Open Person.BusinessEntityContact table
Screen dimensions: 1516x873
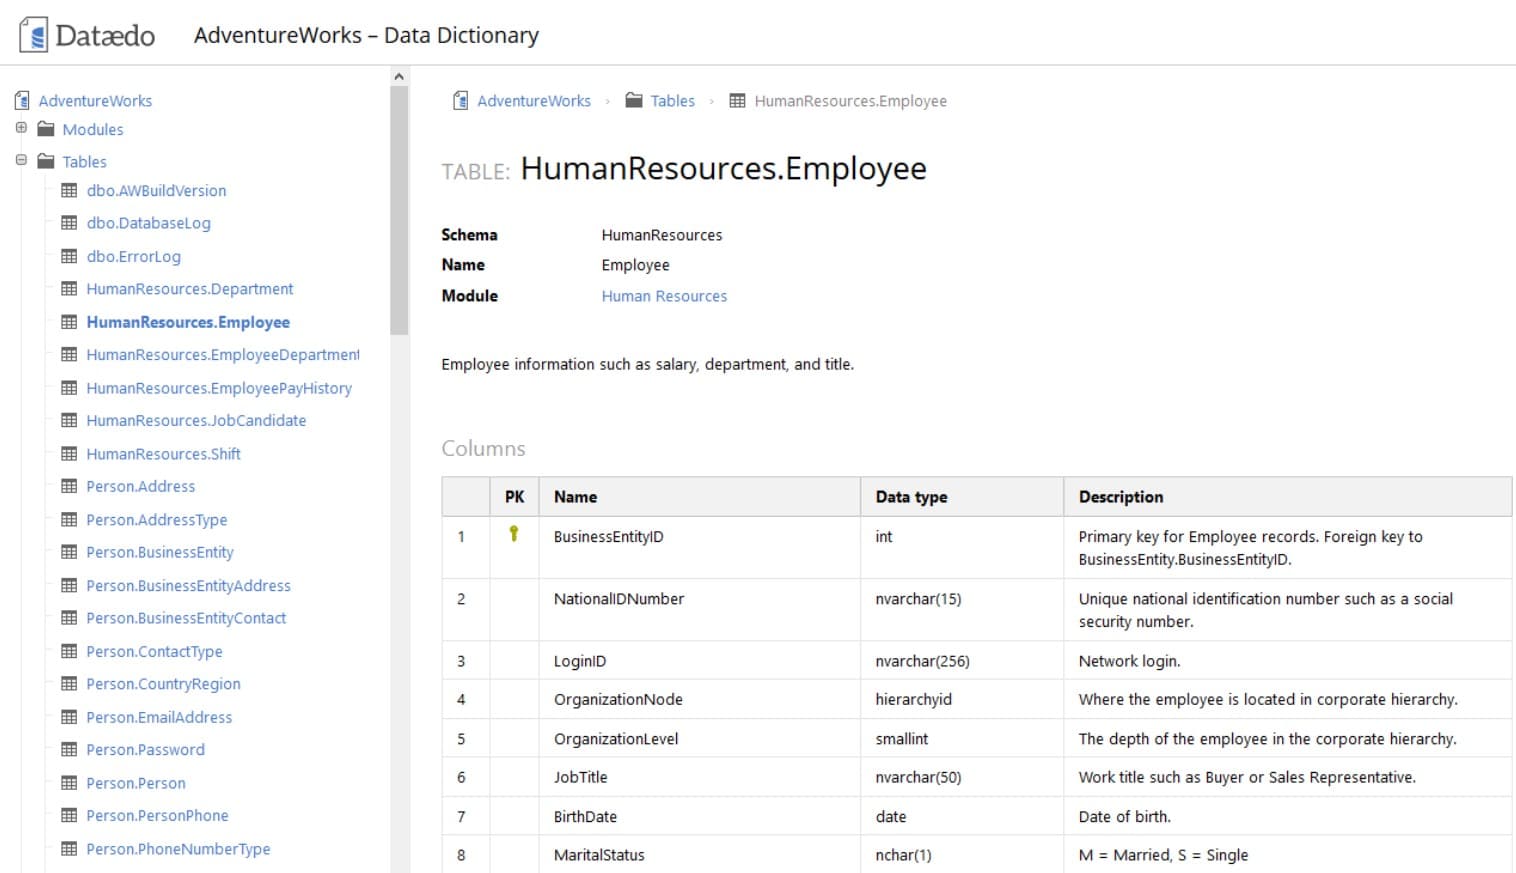click(x=186, y=618)
